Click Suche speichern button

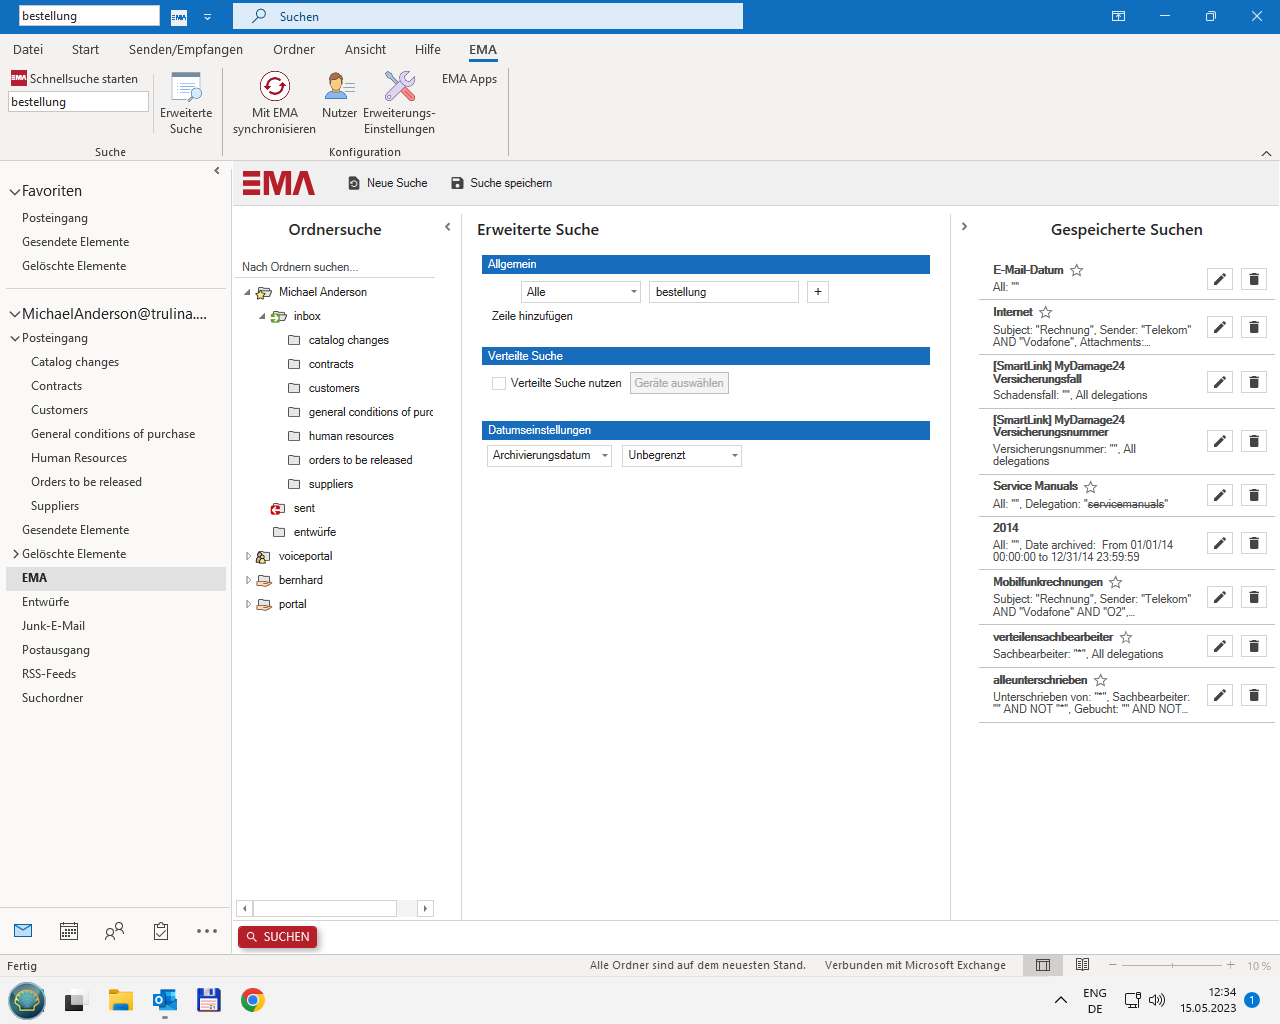pyautogui.click(x=501, y=183)
